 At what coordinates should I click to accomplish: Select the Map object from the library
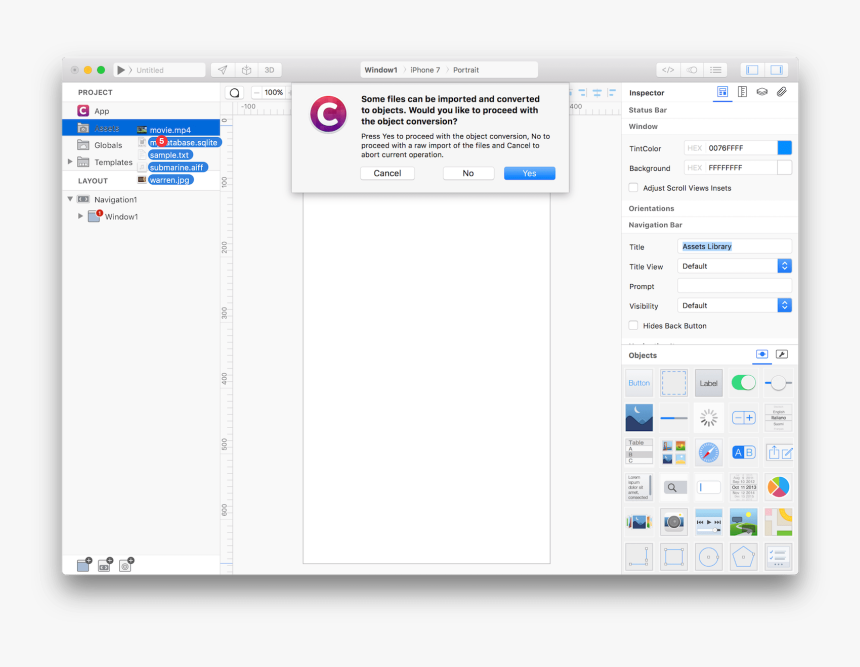[x=778, y=521]
